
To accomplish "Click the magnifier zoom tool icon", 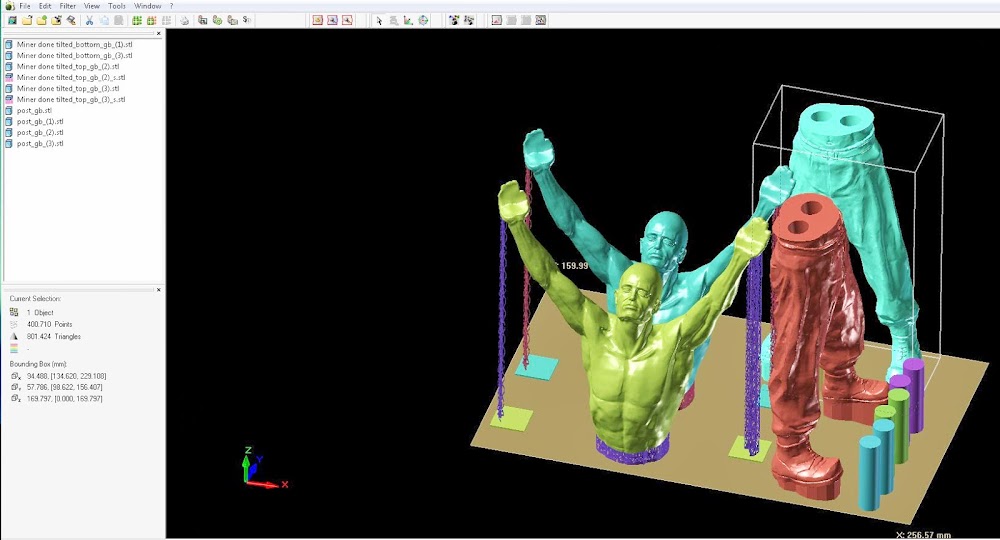I will 393,20.
